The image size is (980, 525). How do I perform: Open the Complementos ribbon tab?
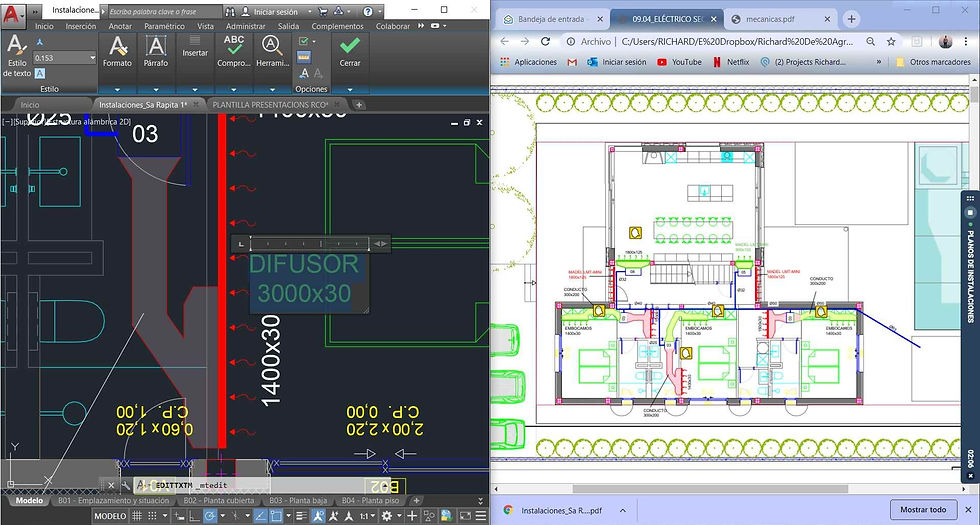[338, 26]
